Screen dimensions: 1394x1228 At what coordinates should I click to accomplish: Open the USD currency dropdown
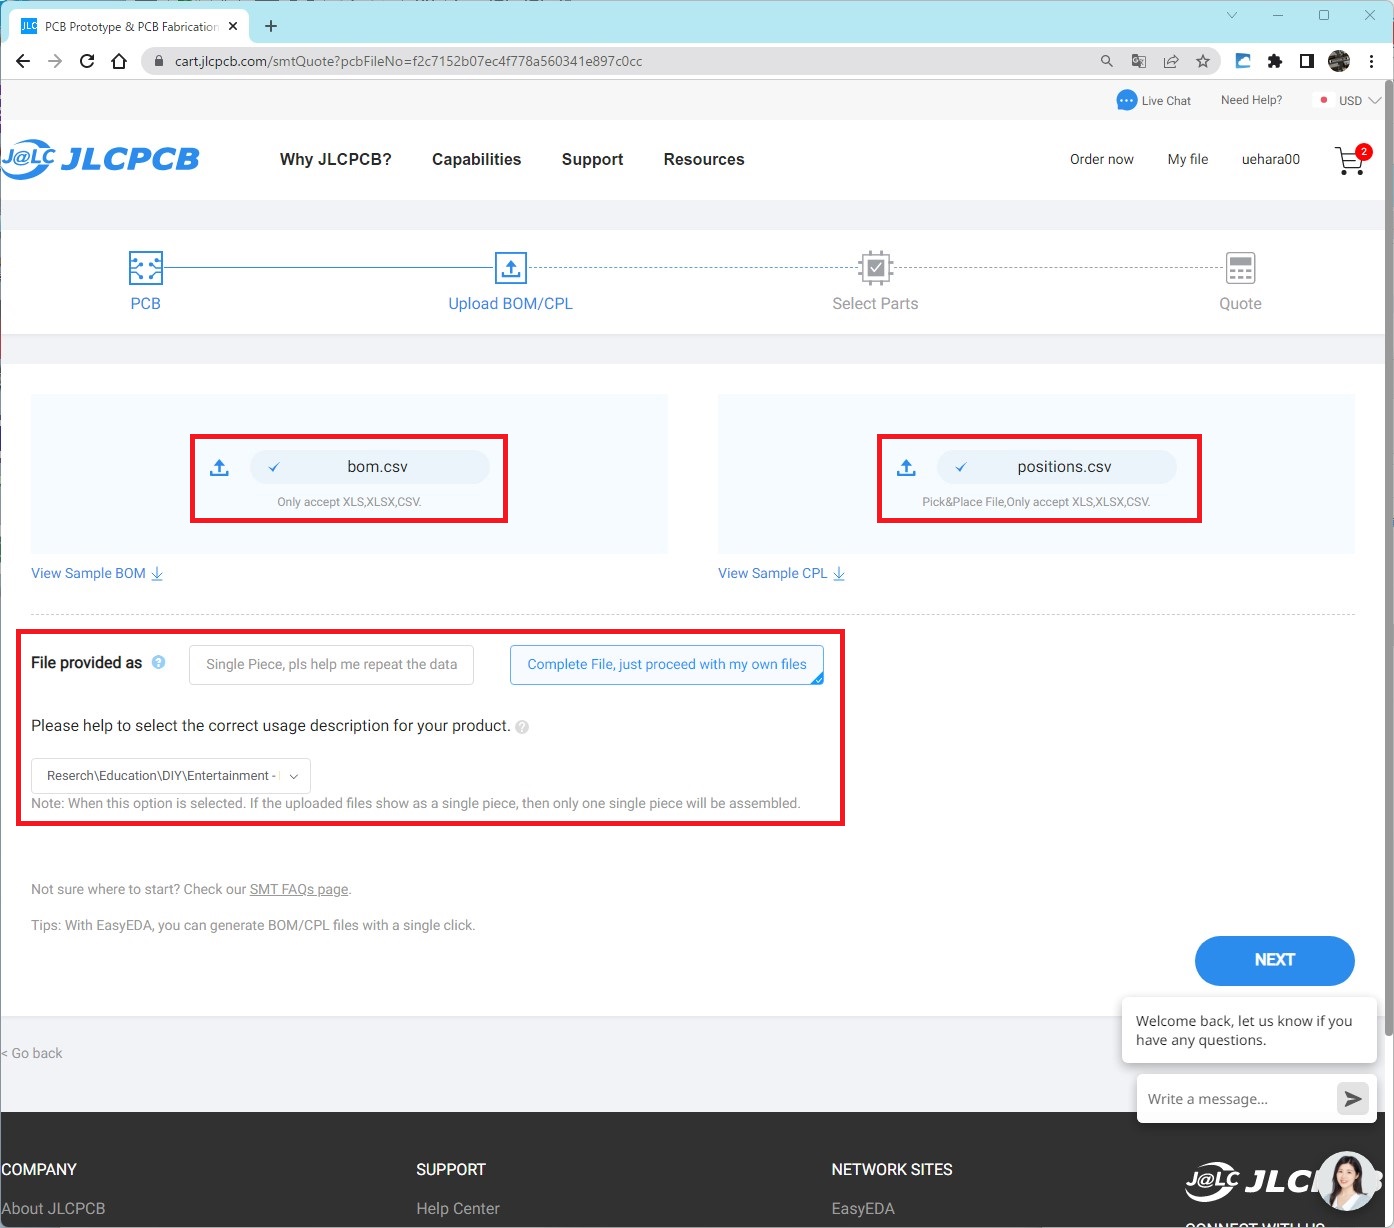click(1350, 100)
